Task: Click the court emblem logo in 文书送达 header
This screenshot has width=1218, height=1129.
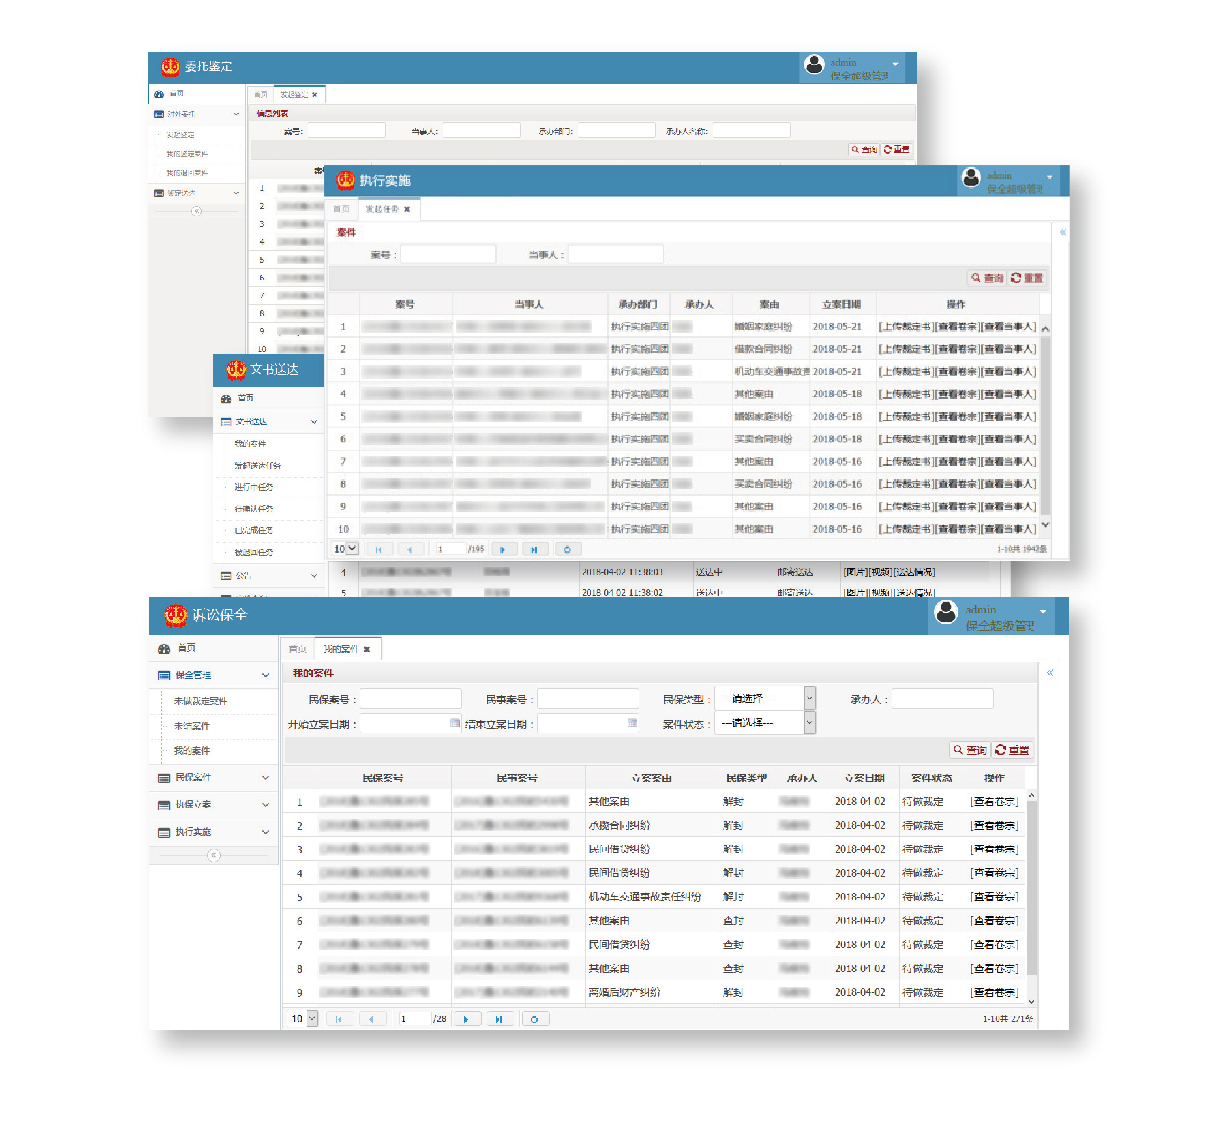Action: [x=236, y=369]
